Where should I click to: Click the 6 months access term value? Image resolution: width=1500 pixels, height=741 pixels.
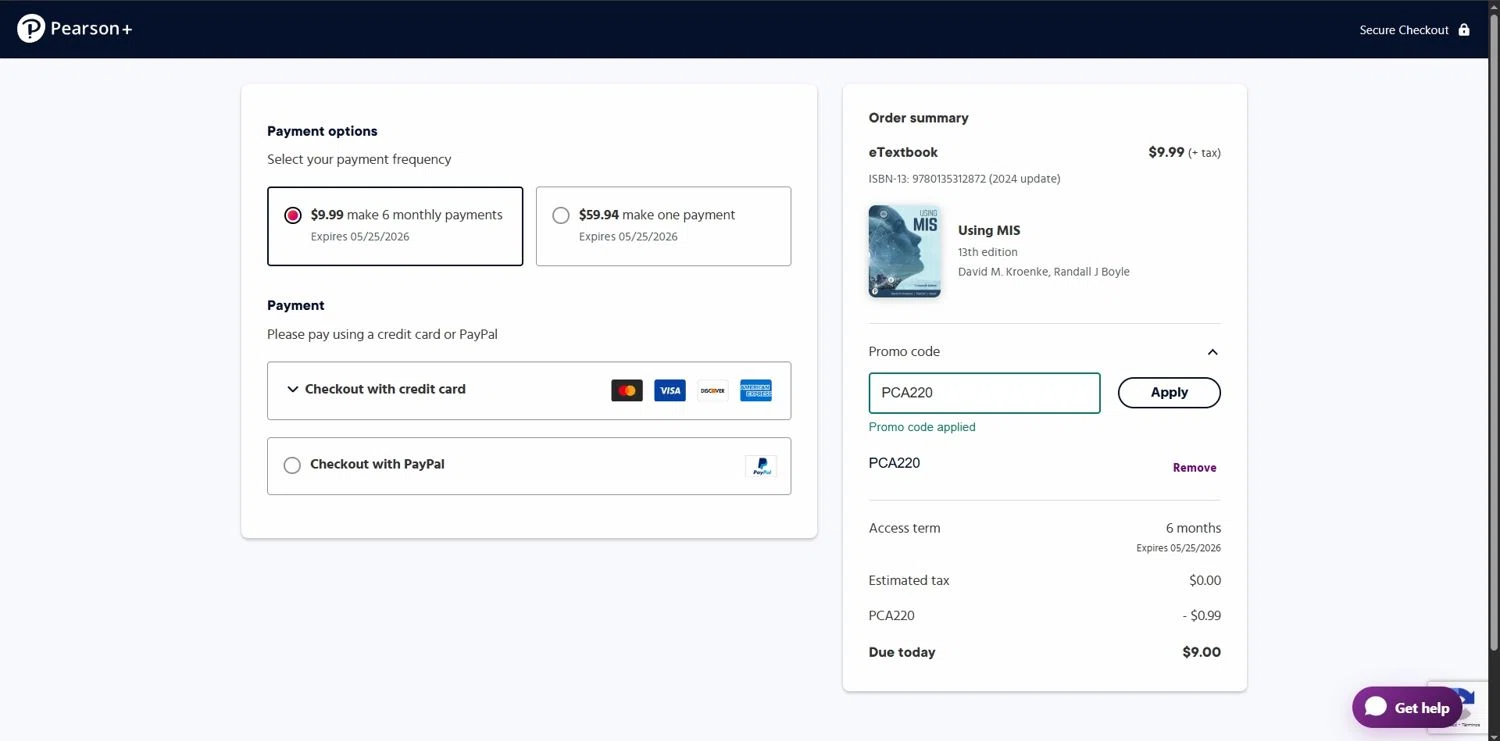point(1193,528)
